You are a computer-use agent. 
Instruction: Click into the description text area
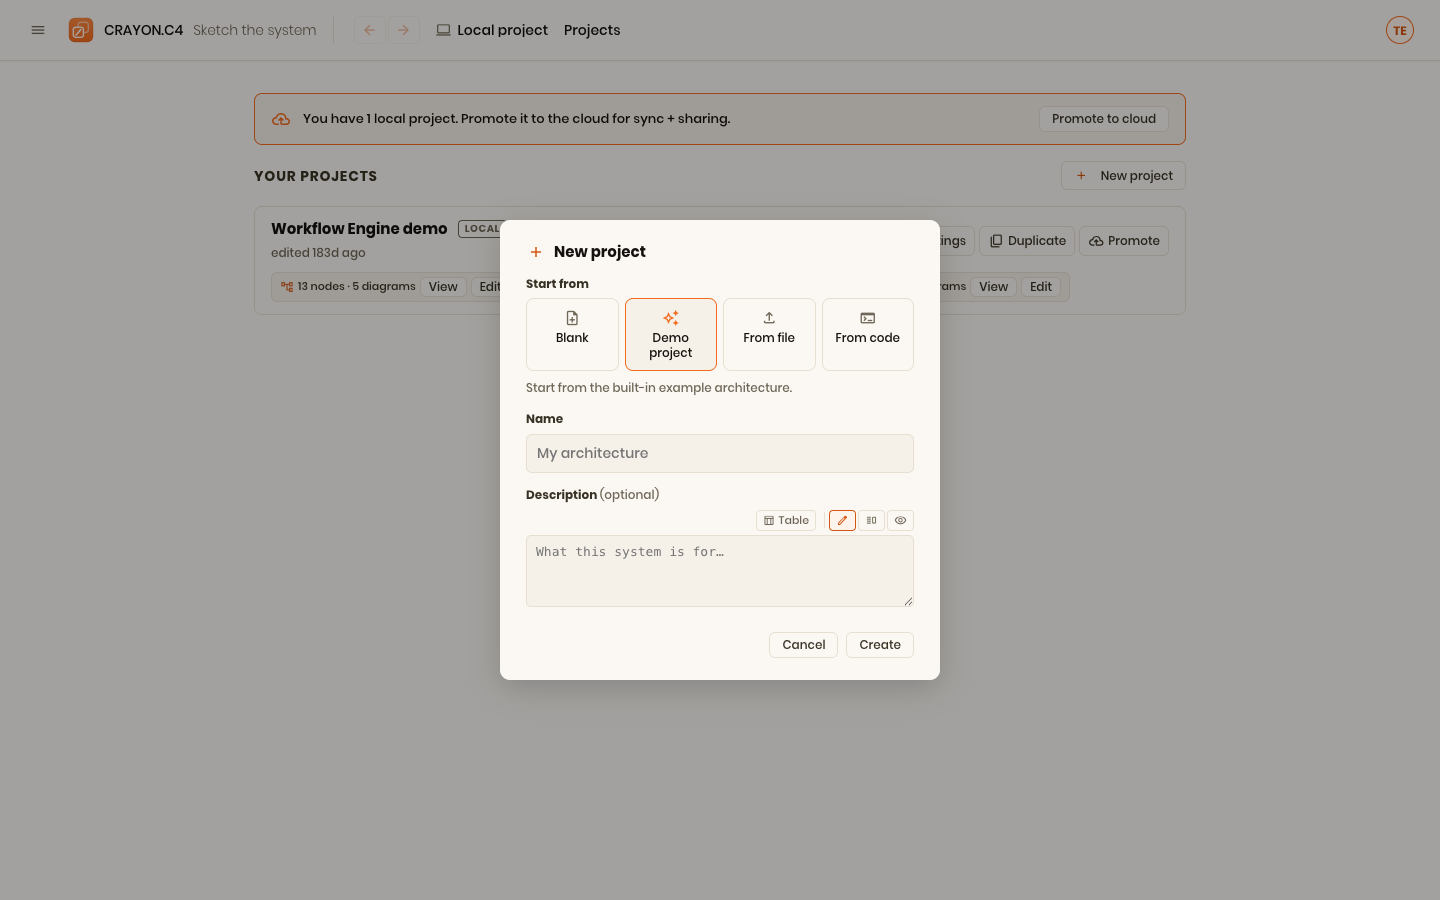pyautogui.click(x=720, y=571)
